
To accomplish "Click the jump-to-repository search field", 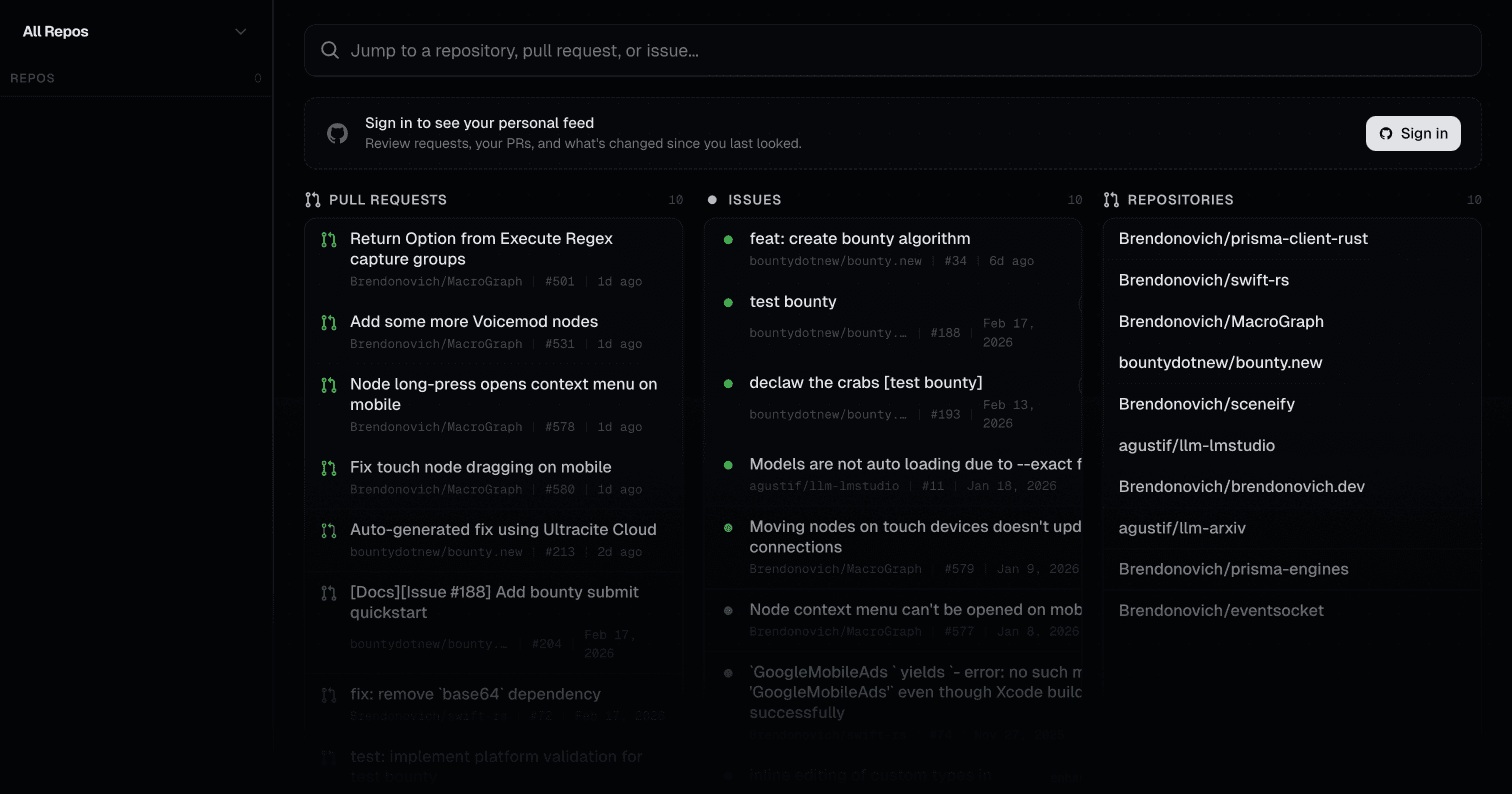I will (892, 50).
